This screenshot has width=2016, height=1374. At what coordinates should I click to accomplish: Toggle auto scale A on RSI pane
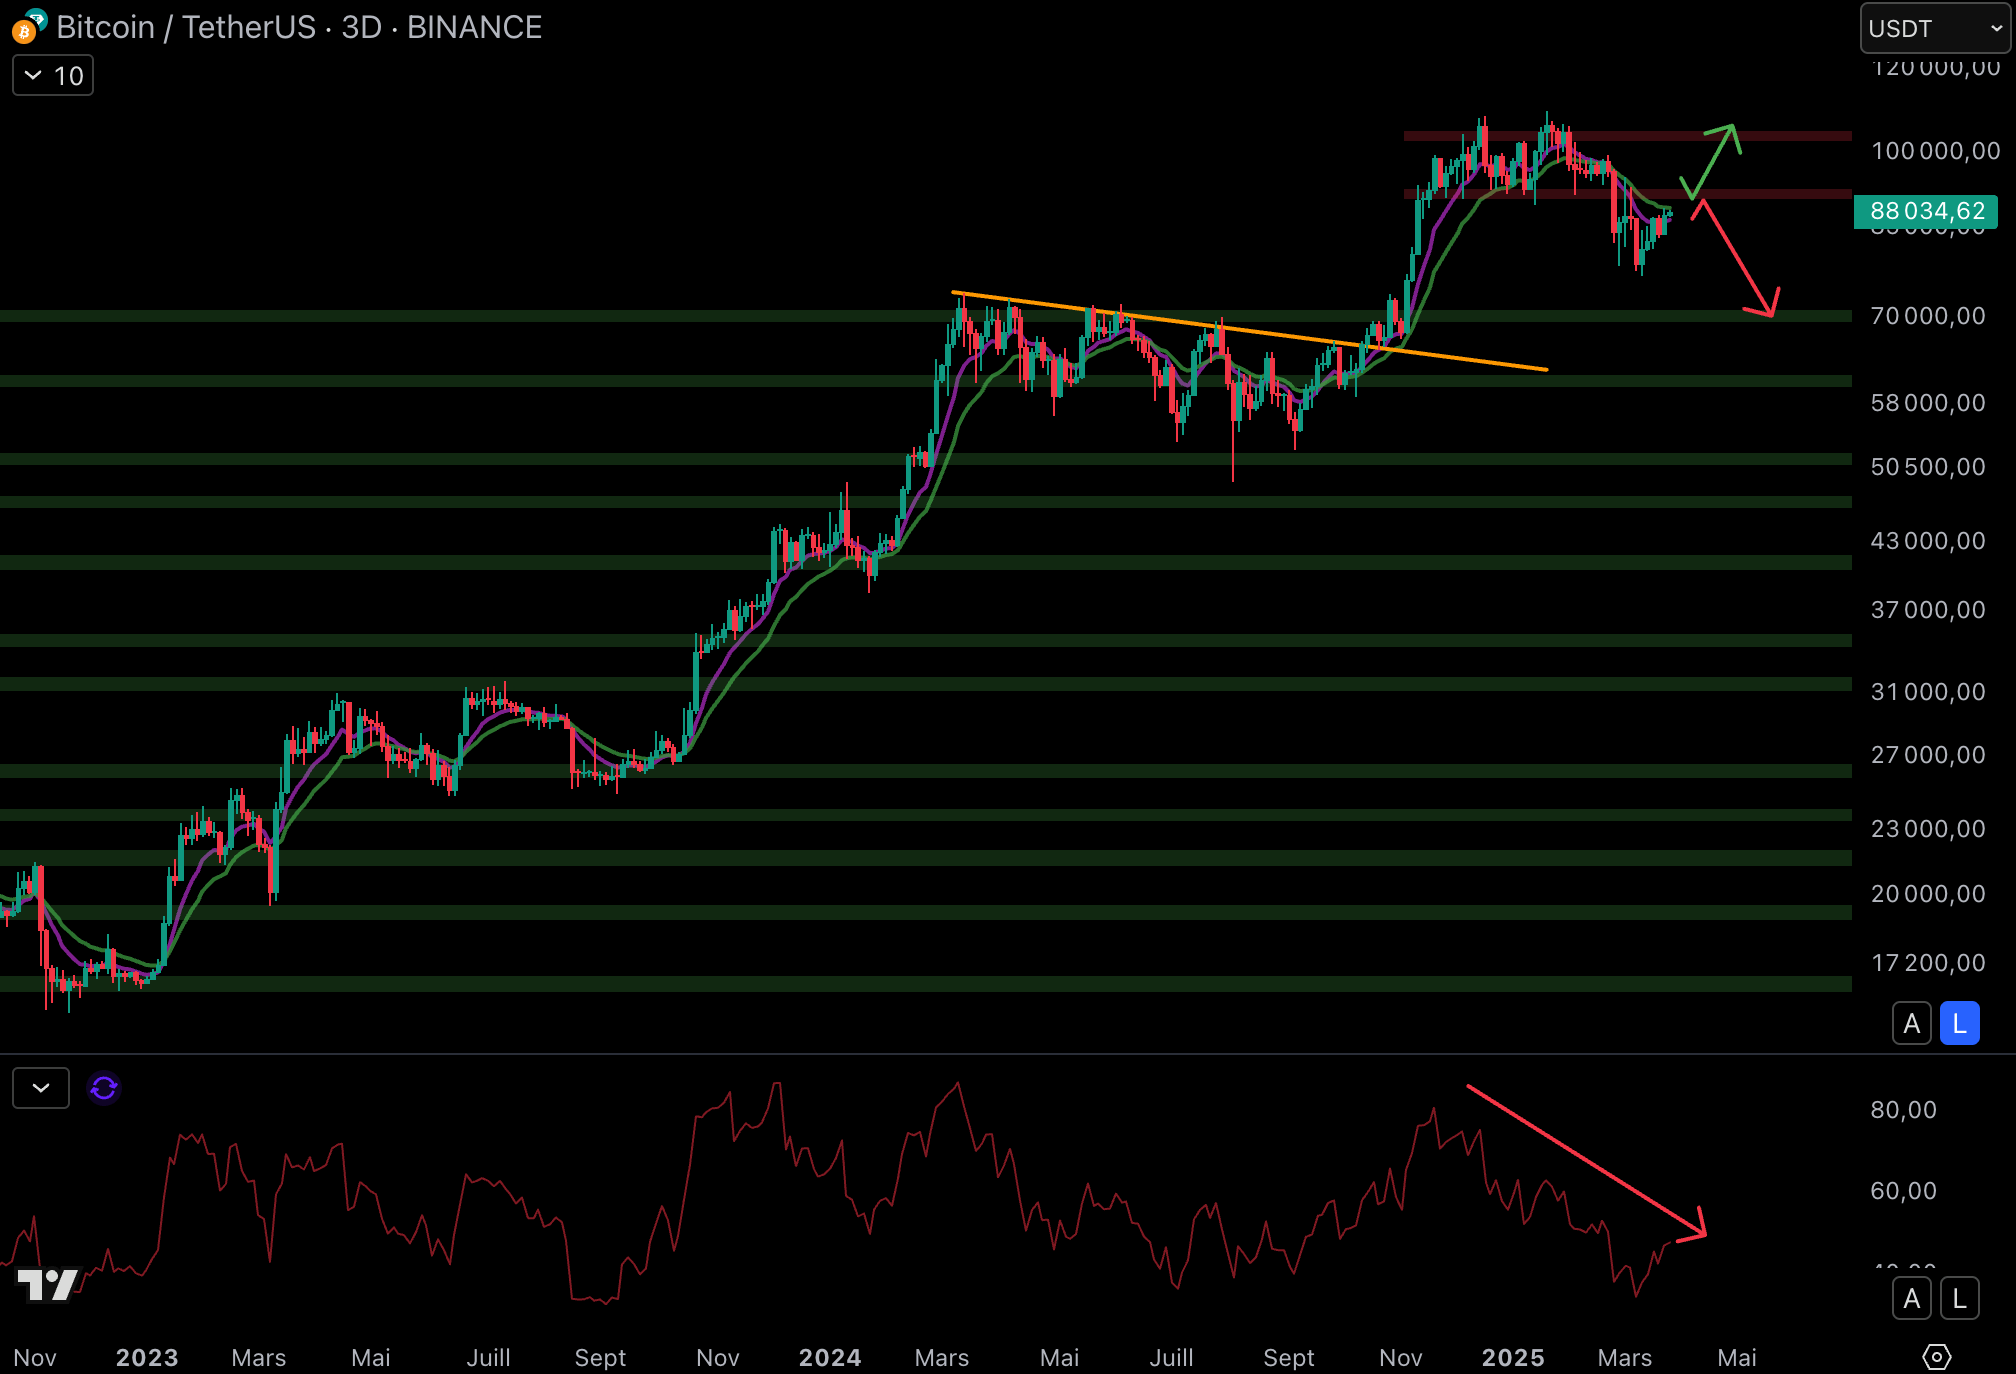[1911, 1299]
